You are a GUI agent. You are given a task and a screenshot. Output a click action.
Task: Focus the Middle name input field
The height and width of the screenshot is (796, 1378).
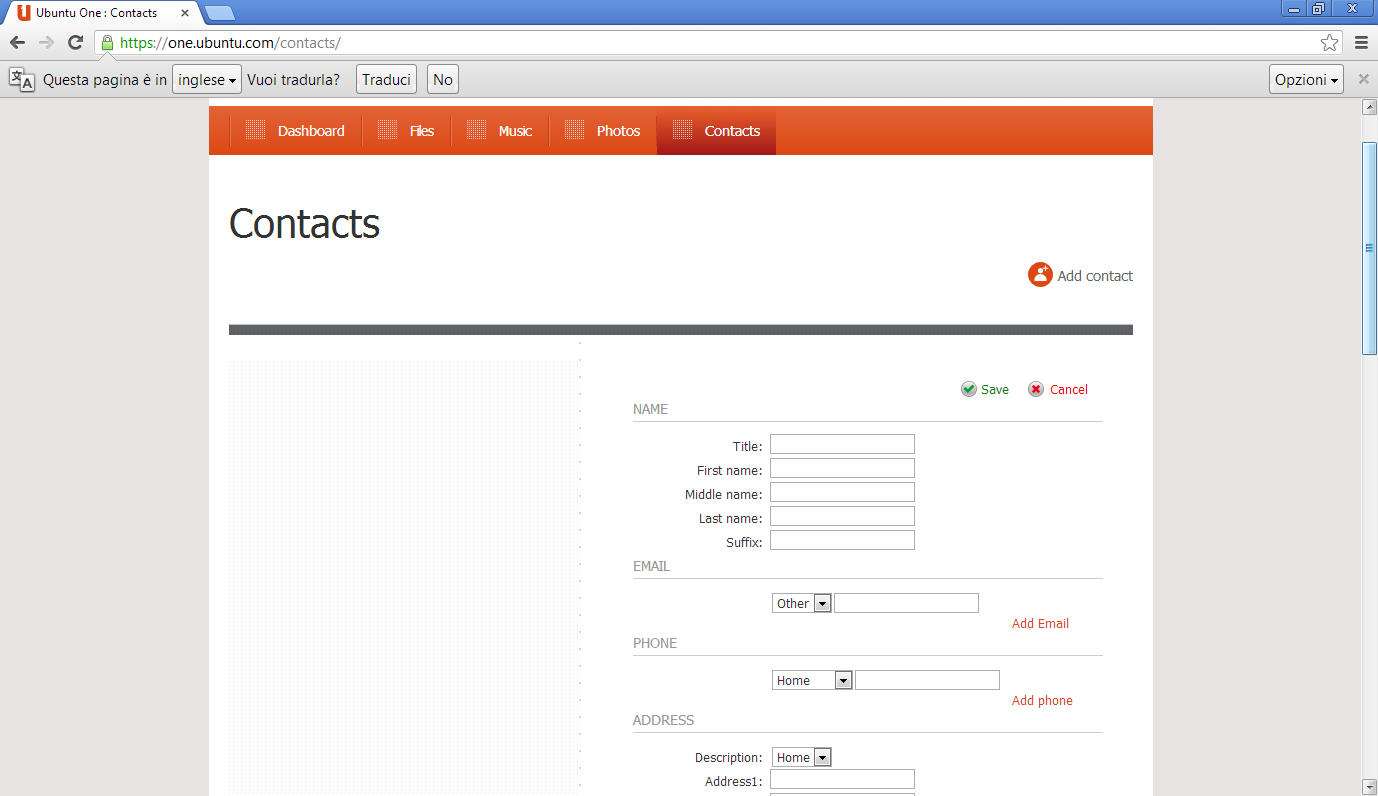[x=842, y=492]
